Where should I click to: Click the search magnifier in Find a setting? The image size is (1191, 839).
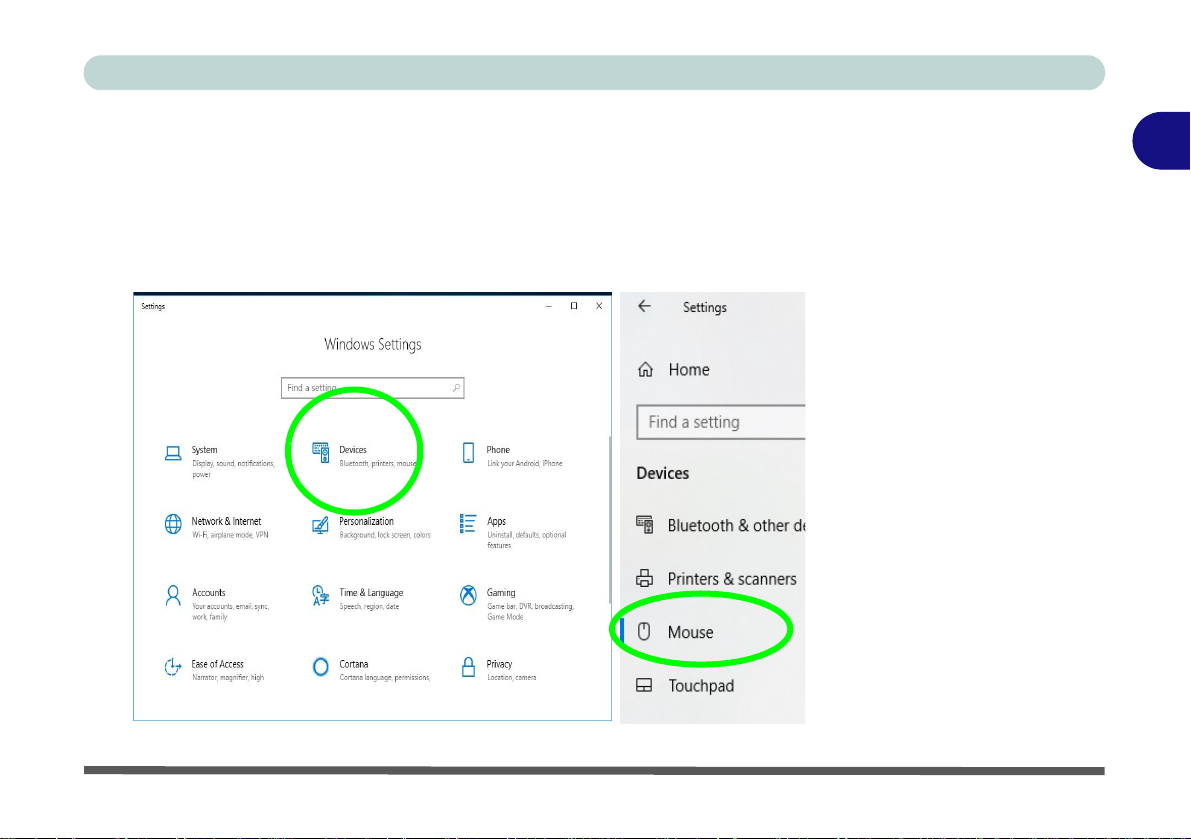[x=456, y=388]
